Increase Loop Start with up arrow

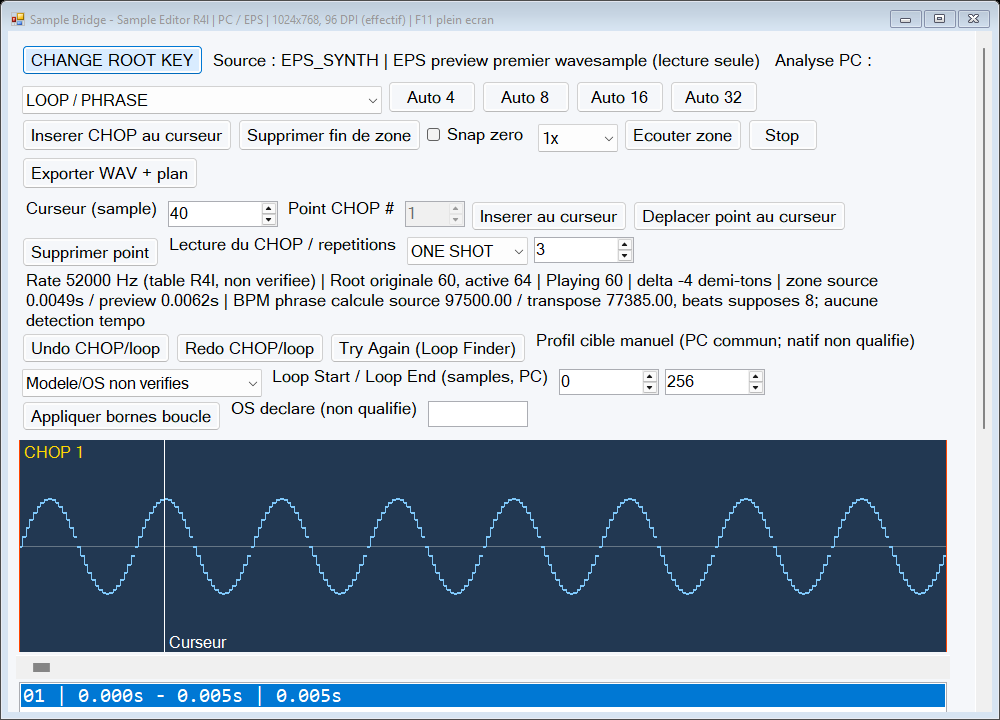tap(650, 376)
